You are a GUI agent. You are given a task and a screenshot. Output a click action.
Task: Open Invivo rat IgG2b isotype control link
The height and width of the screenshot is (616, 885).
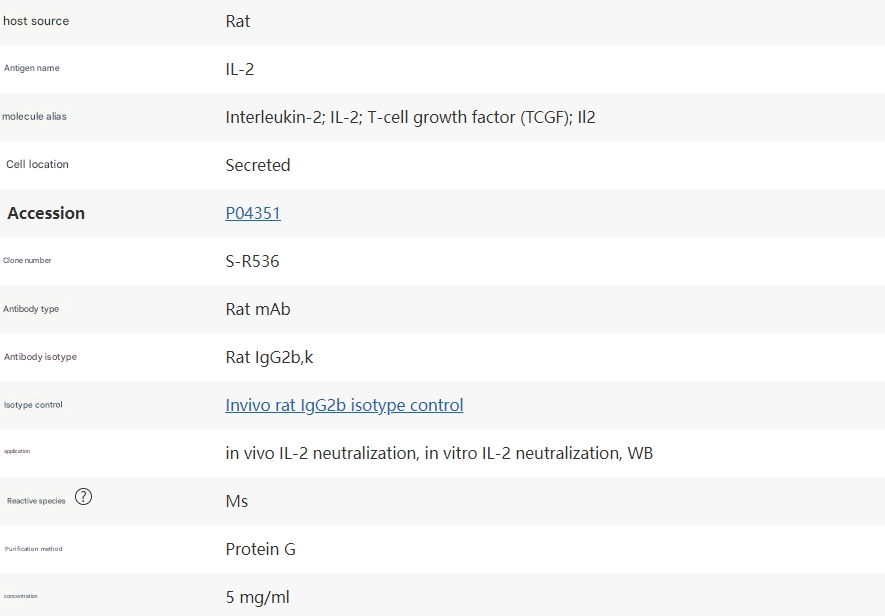[344, 405]
